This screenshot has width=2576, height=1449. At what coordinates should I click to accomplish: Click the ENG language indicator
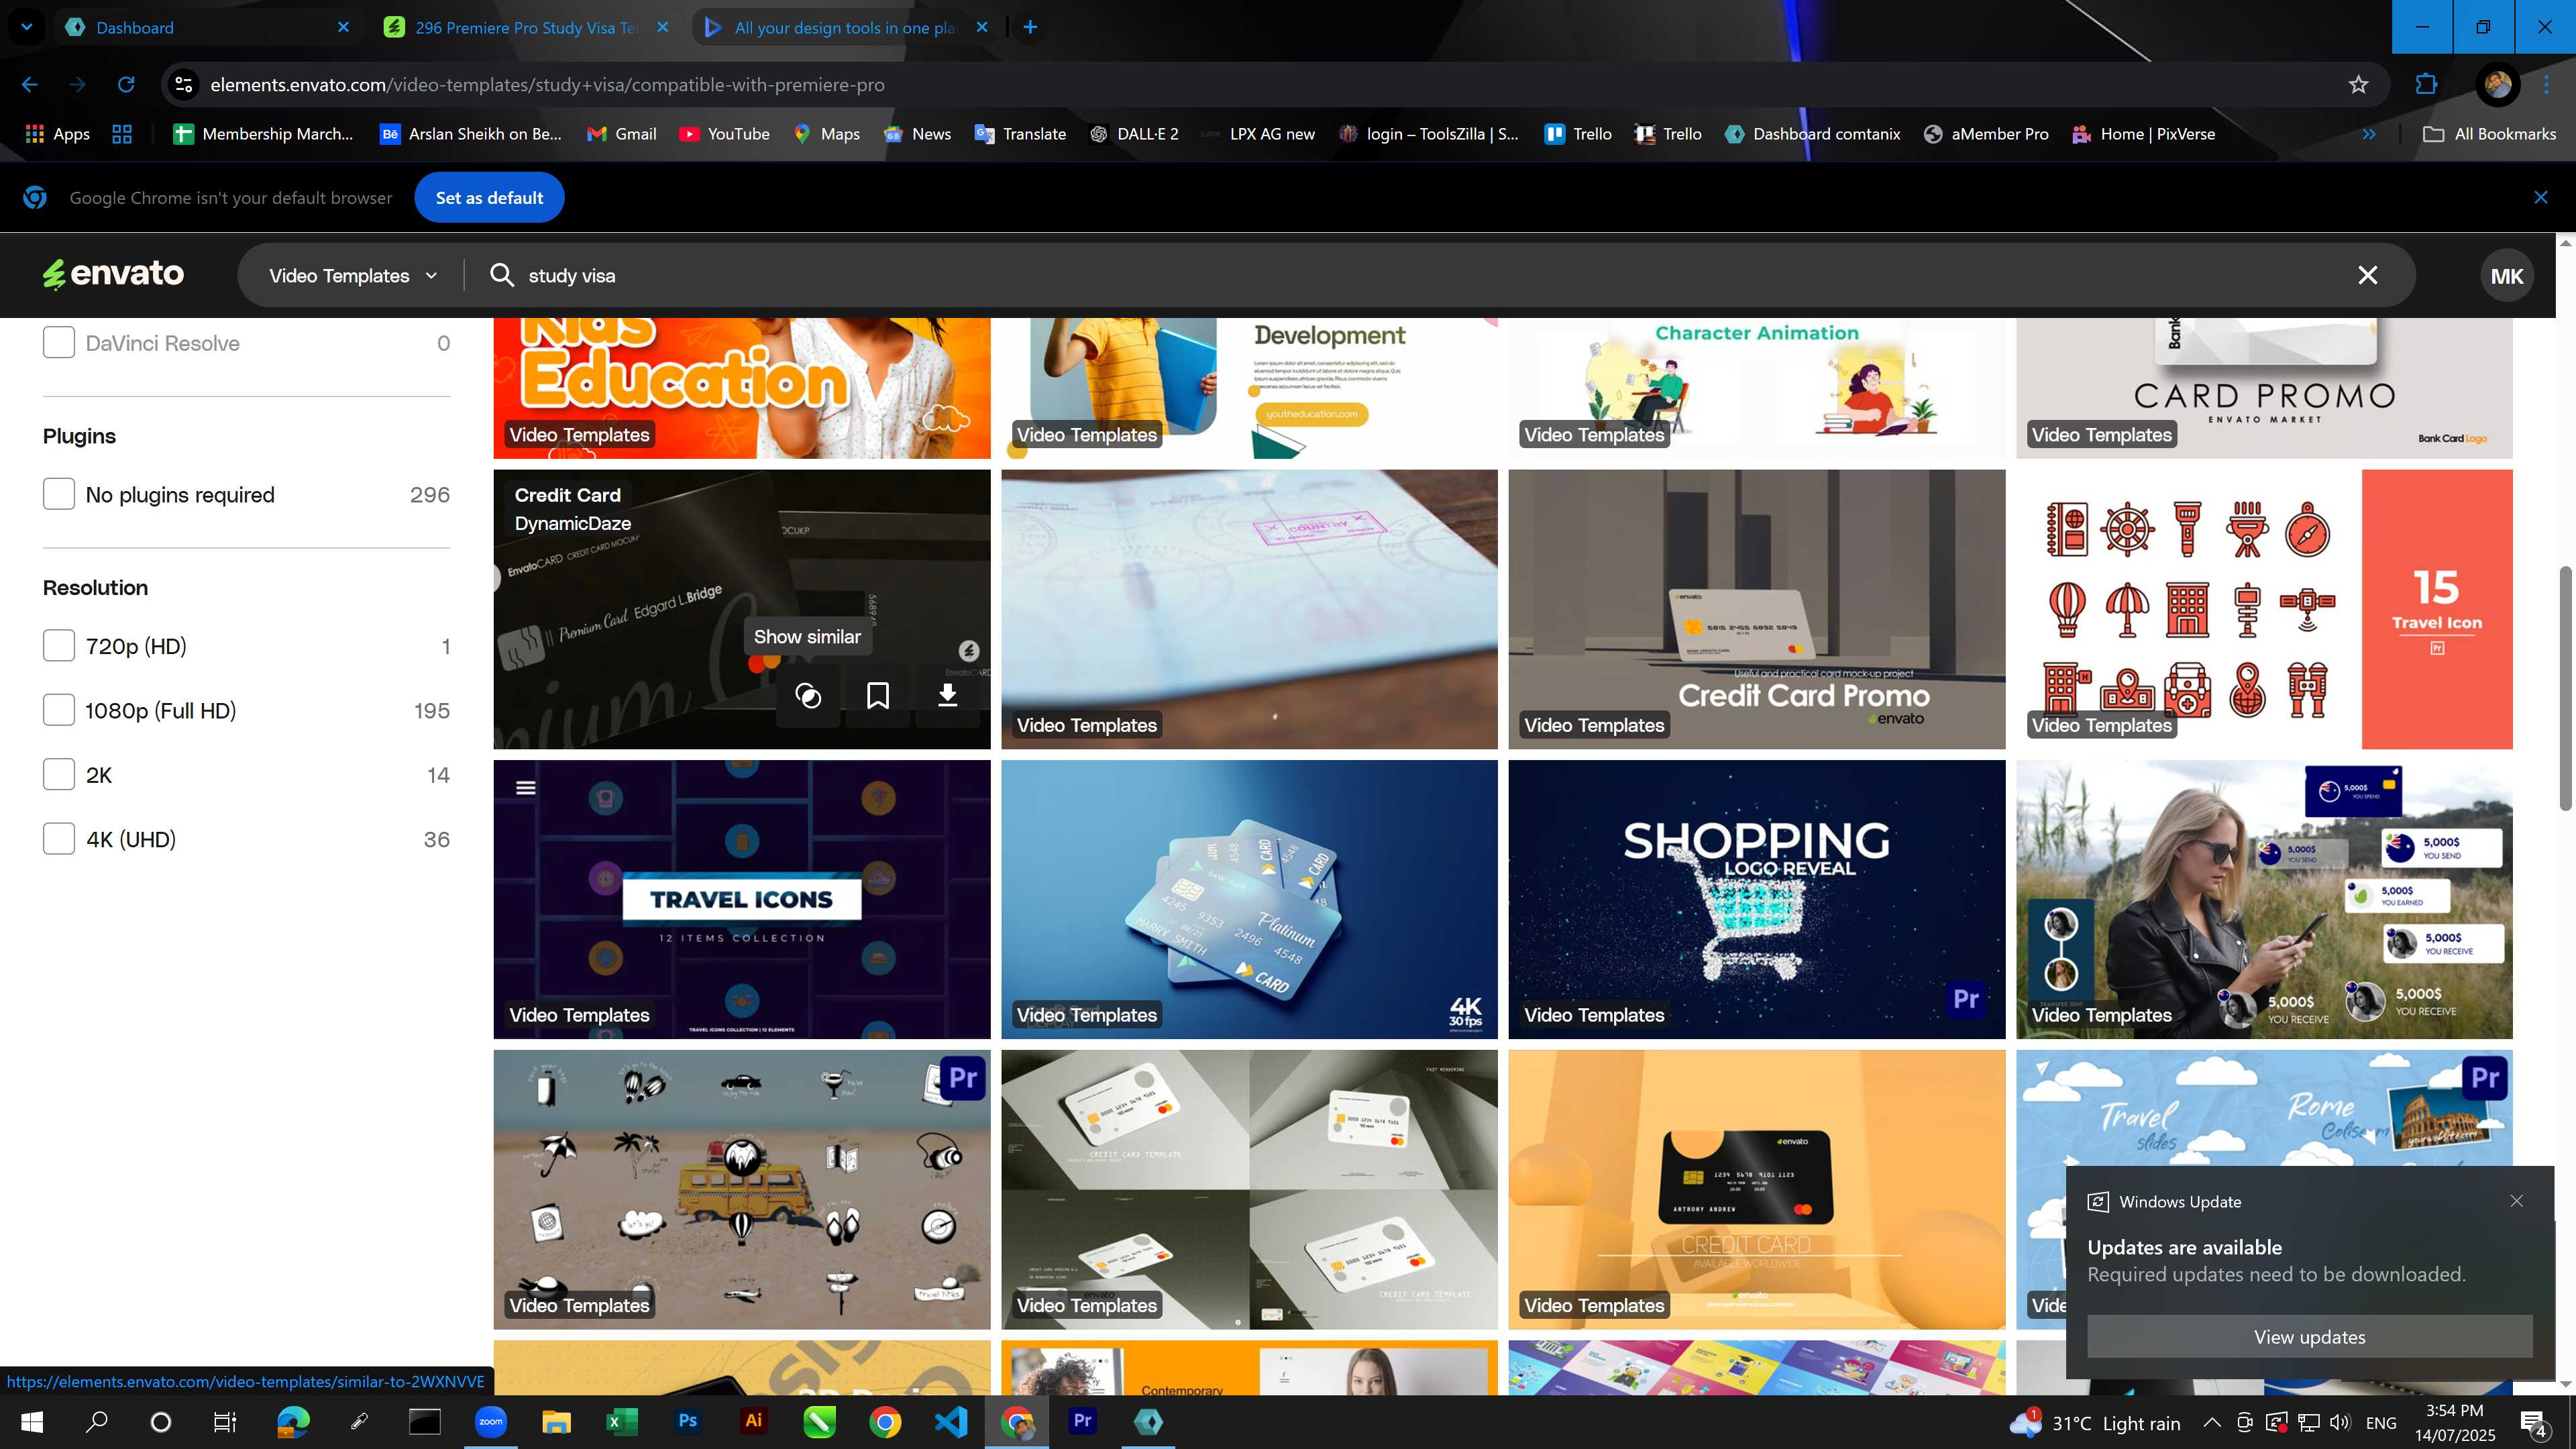click(2381, 1422)
